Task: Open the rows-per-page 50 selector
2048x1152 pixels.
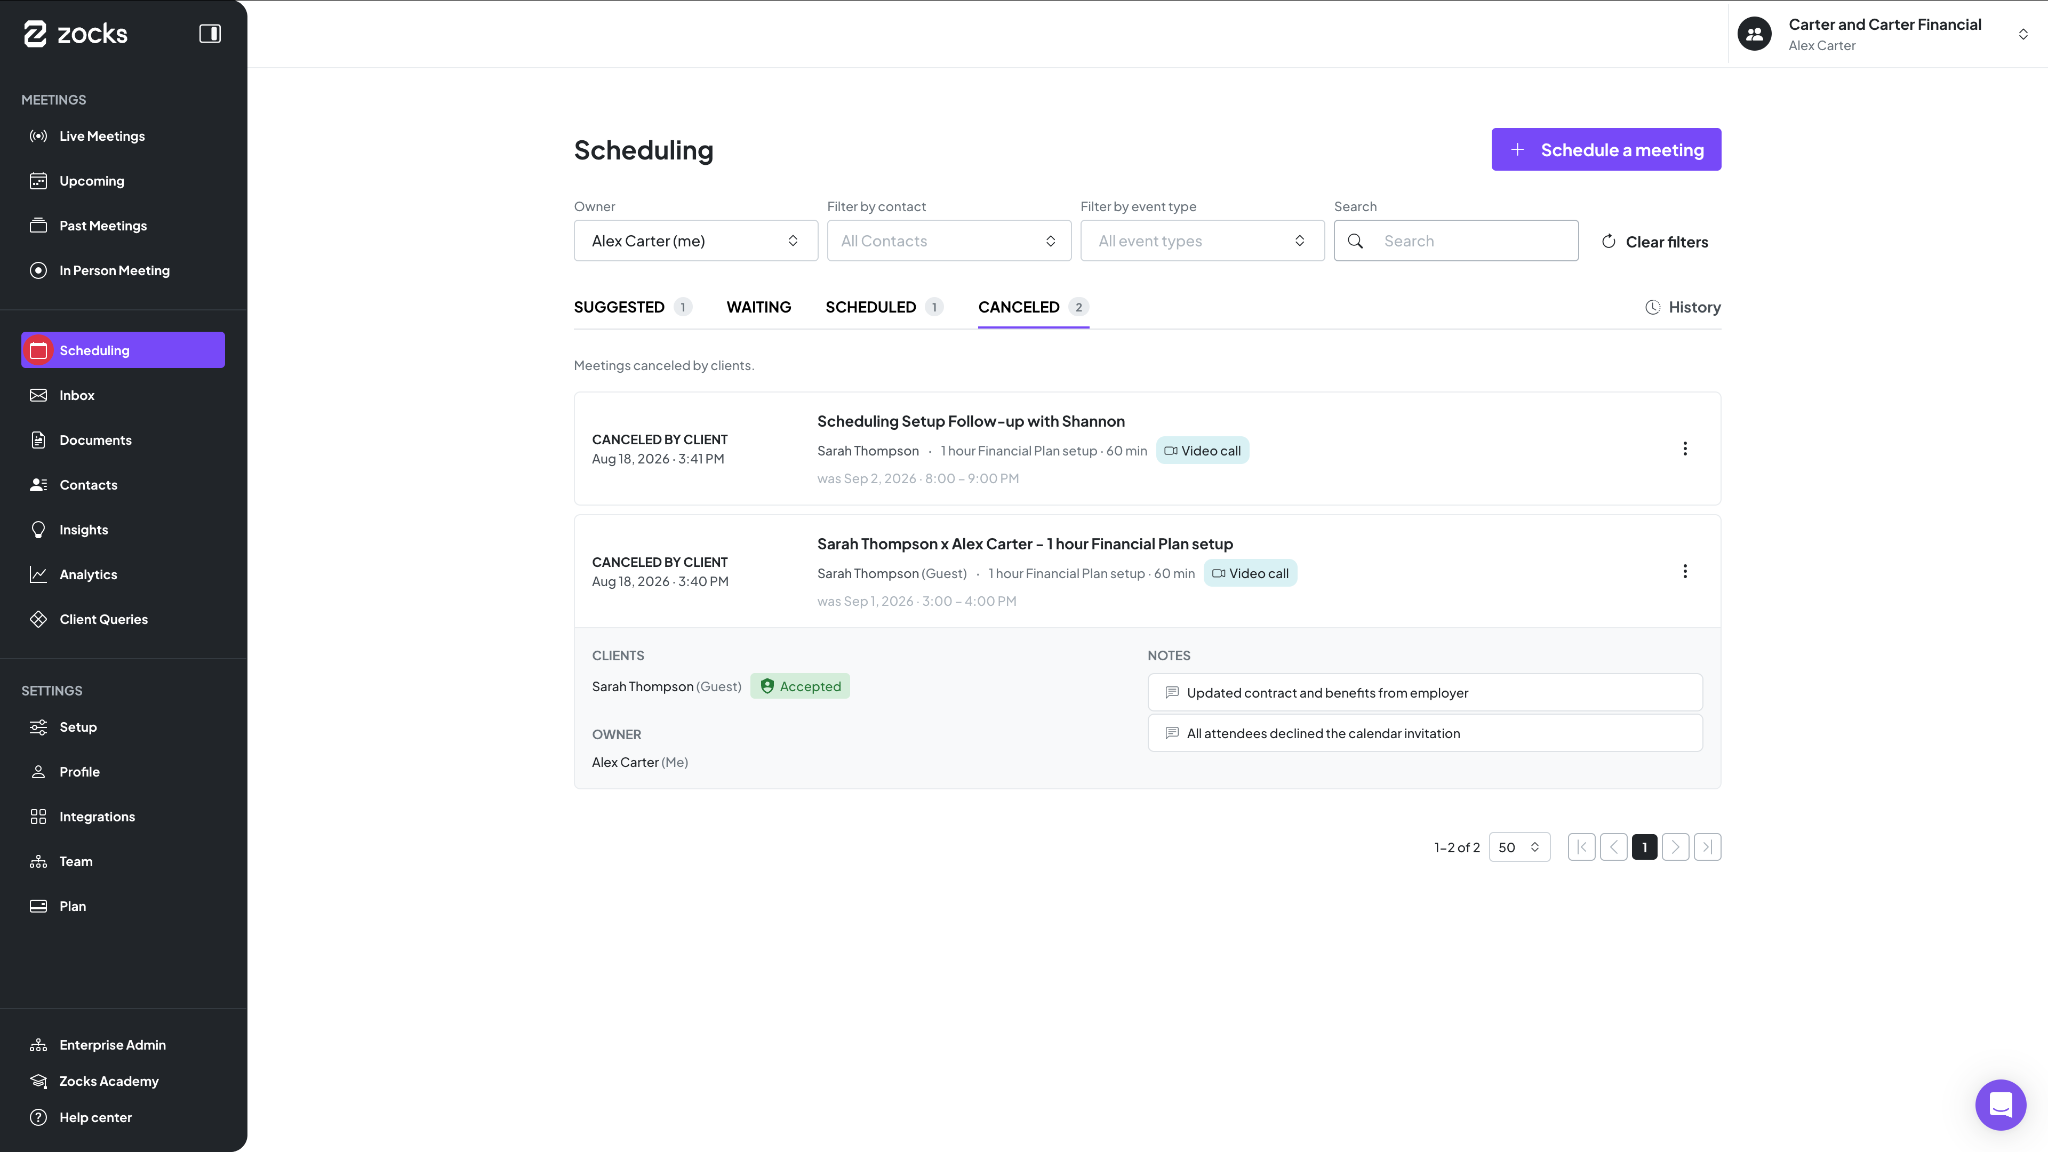Action: (x=1519, y=847)
